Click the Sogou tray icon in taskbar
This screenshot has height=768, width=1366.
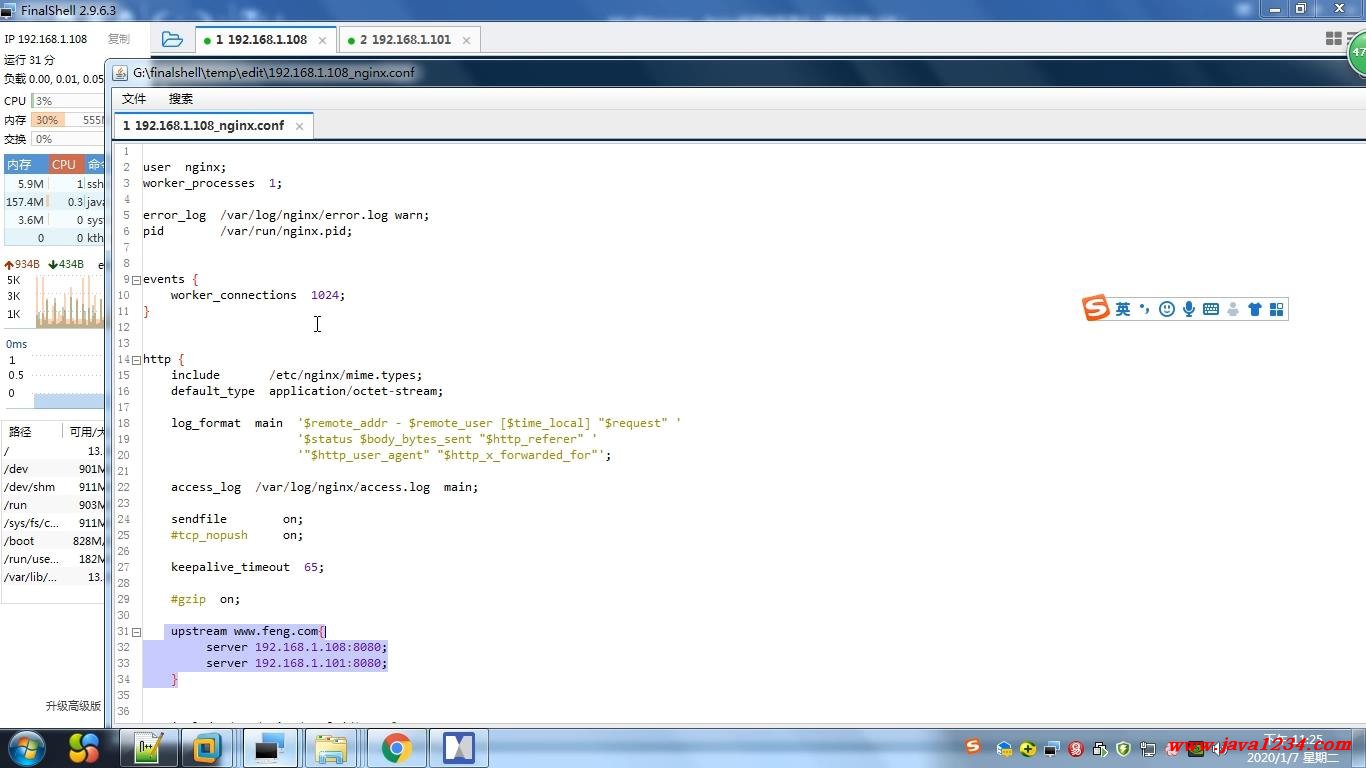pyautogui.click(x=973, y=747)
